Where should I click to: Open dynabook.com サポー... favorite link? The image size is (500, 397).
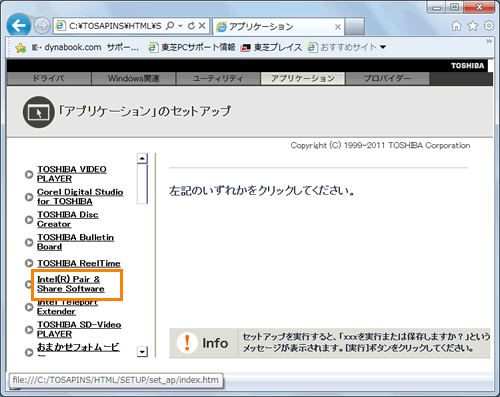pos(85,47)
